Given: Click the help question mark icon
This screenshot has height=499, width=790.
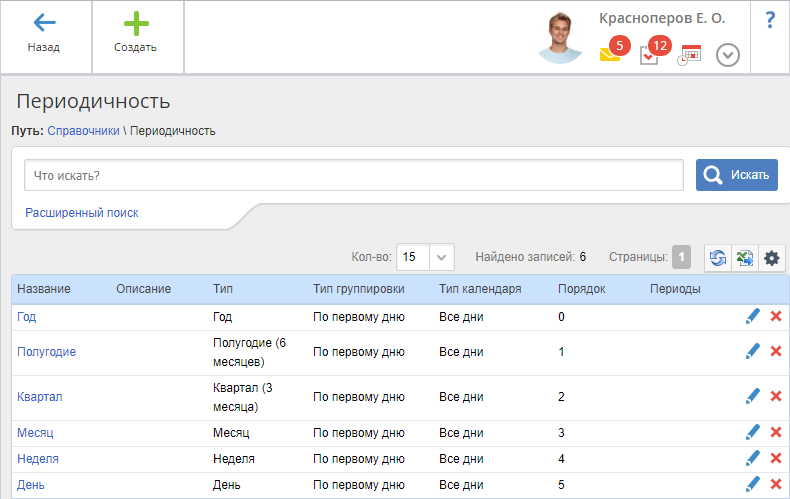Looking at the screenshot, I should tap(769, 20).
